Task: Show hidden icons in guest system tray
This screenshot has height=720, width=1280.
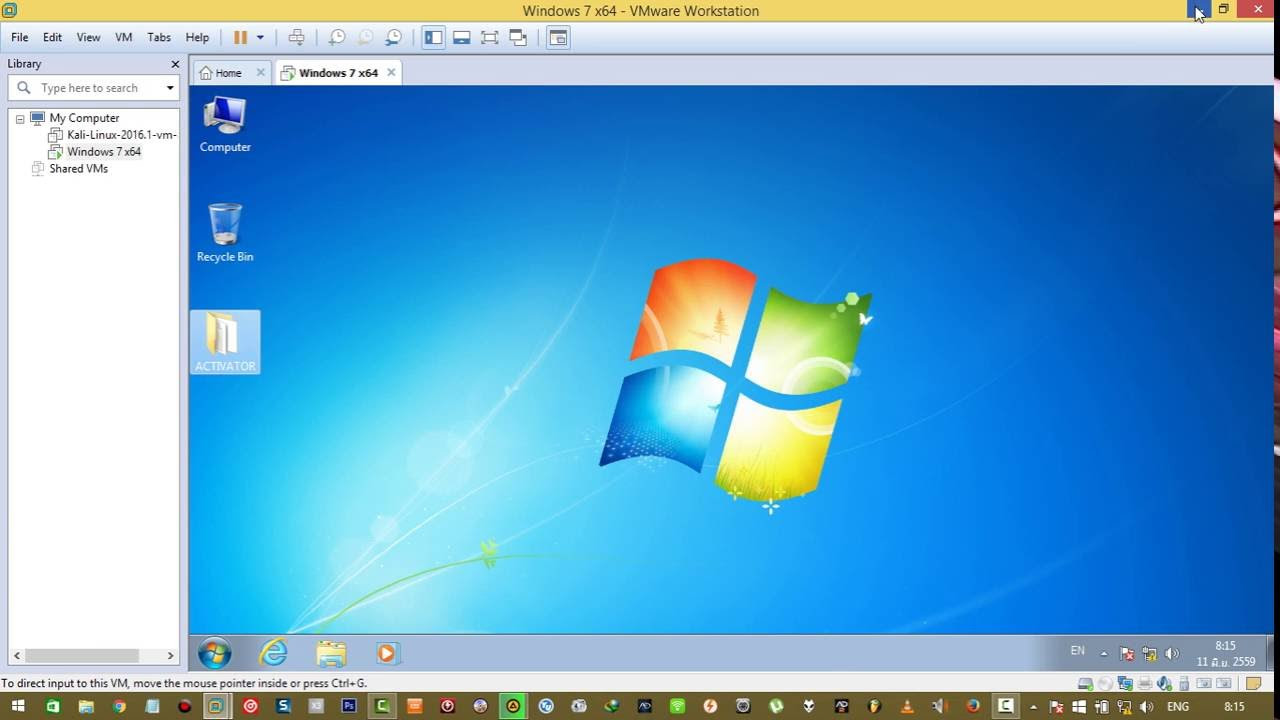Action: click(x=1104, y=654)
